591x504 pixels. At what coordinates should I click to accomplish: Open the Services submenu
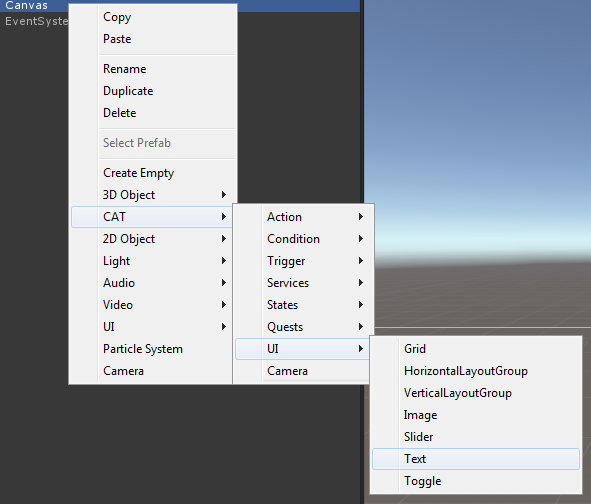(304, 283)
